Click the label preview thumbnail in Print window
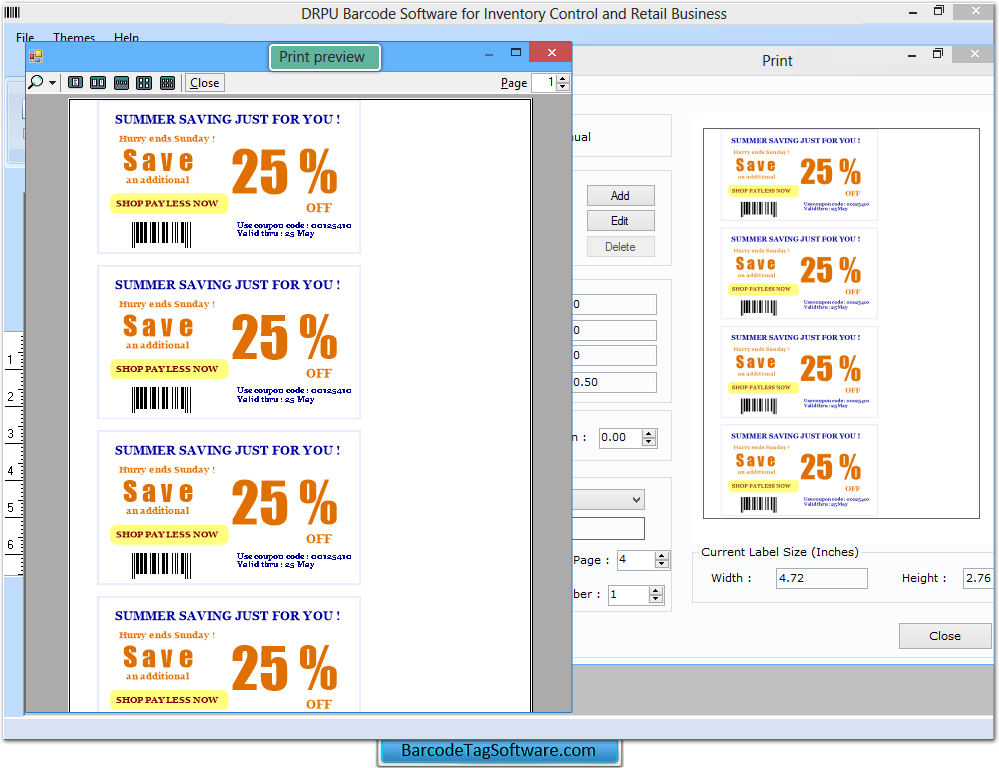Viewport: 999px width, 768px height. pos(841,324)
